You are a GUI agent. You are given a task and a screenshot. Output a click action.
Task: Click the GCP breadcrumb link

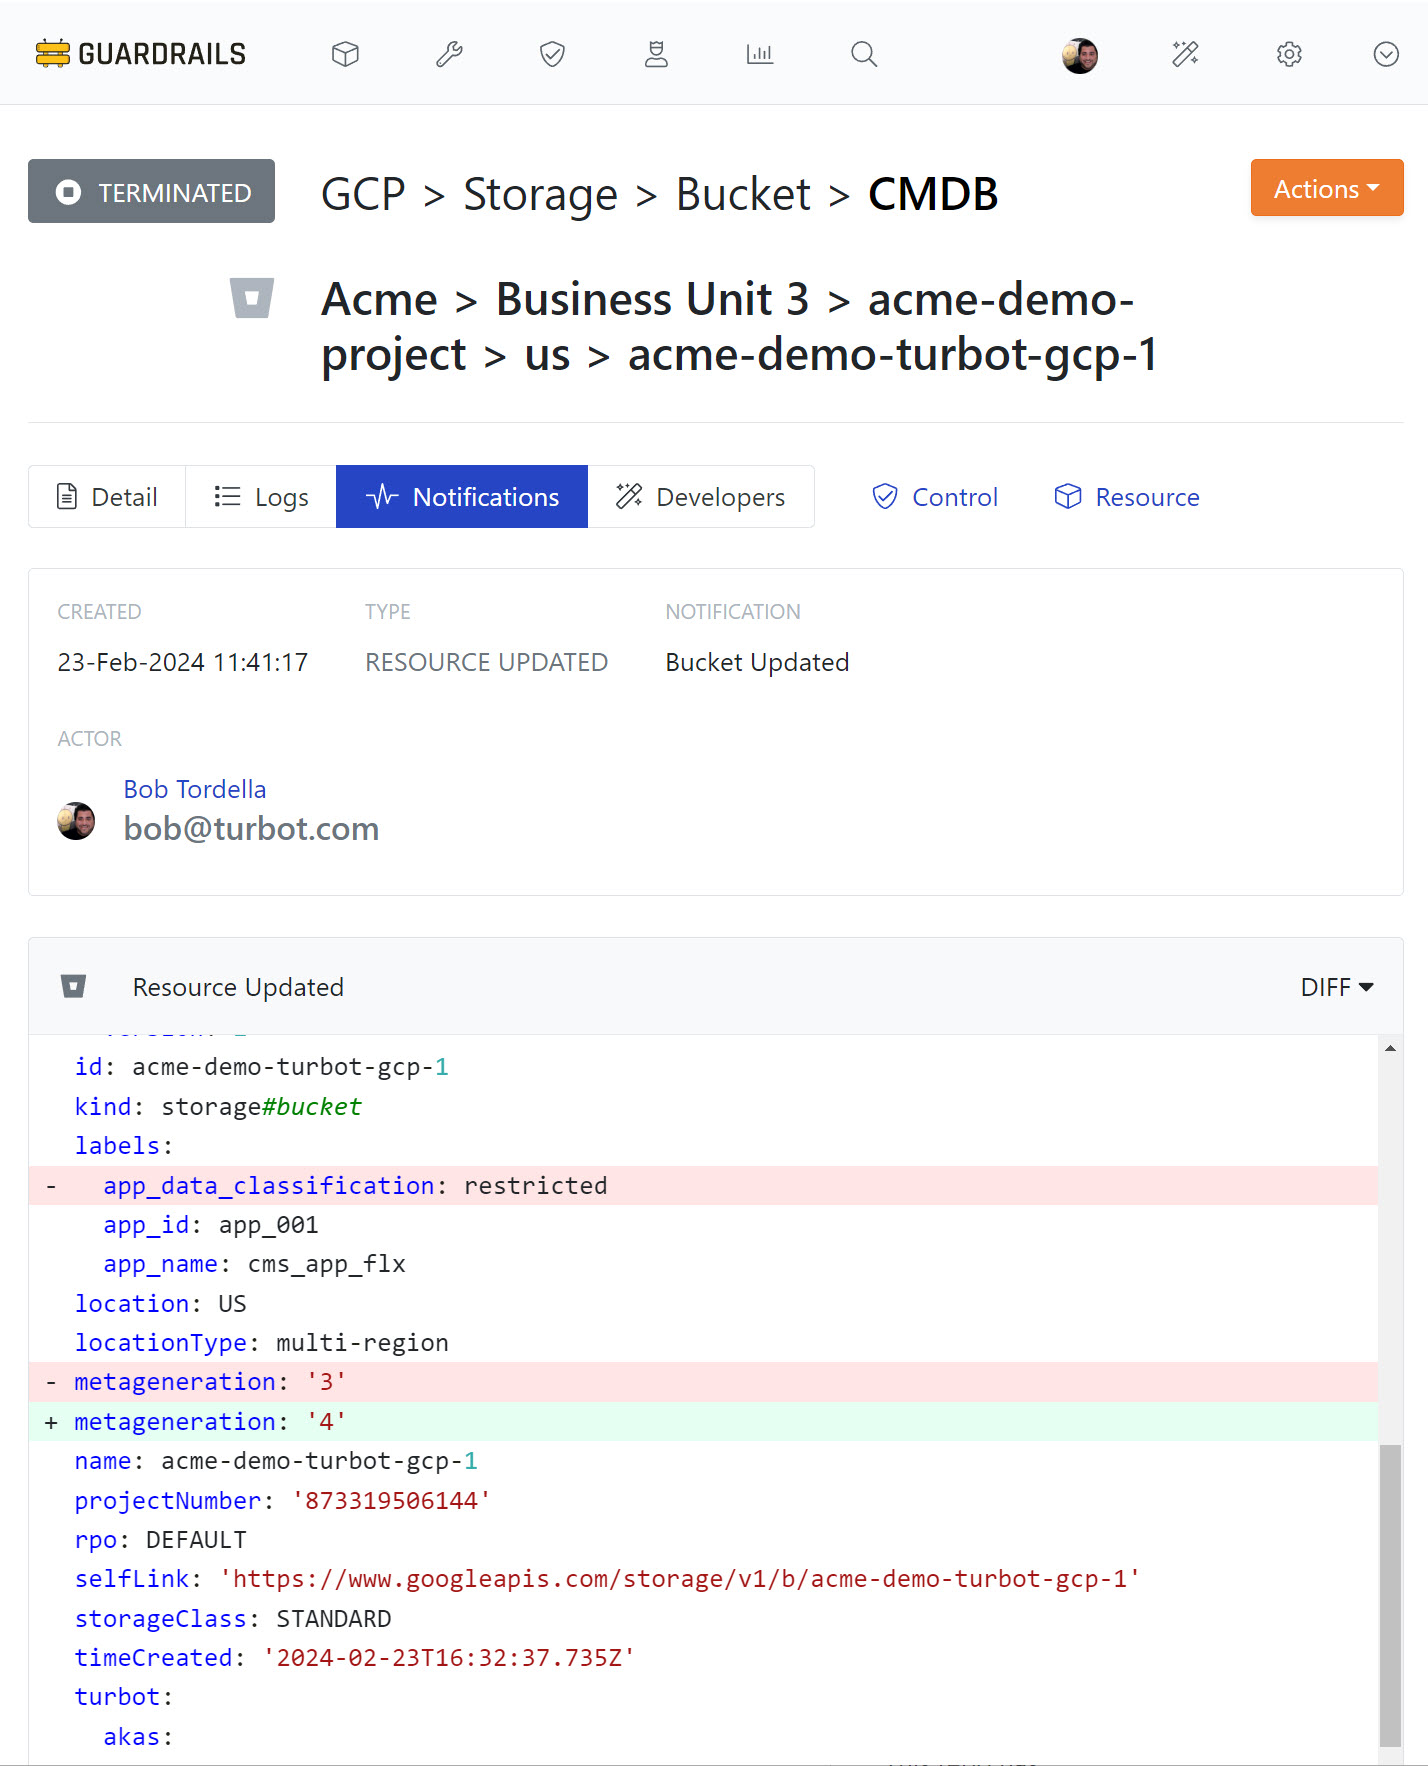point(363,194)
